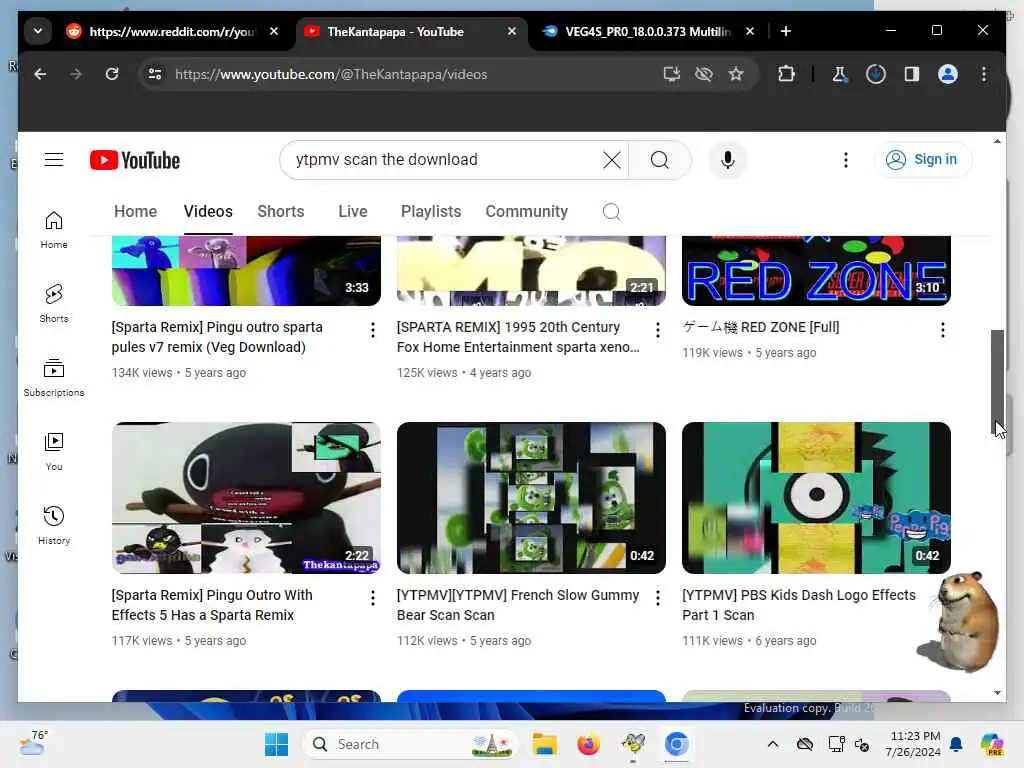Play the Gummy Bear 0:42 thumbnail
Viewport: 1024px width, 768px height.
tap(531, 498)
